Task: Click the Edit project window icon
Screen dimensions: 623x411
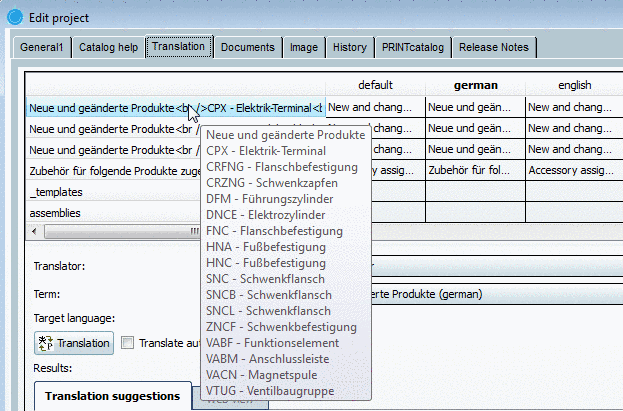Action: [x=15, y=17]
